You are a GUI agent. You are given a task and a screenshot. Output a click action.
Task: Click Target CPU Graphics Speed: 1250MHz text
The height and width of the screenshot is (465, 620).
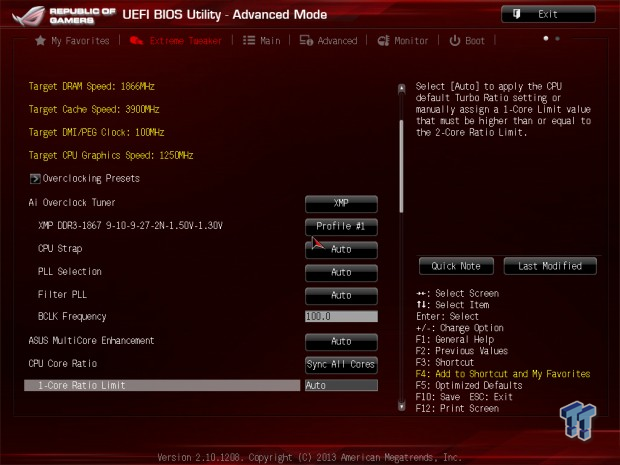coord(111,155)
